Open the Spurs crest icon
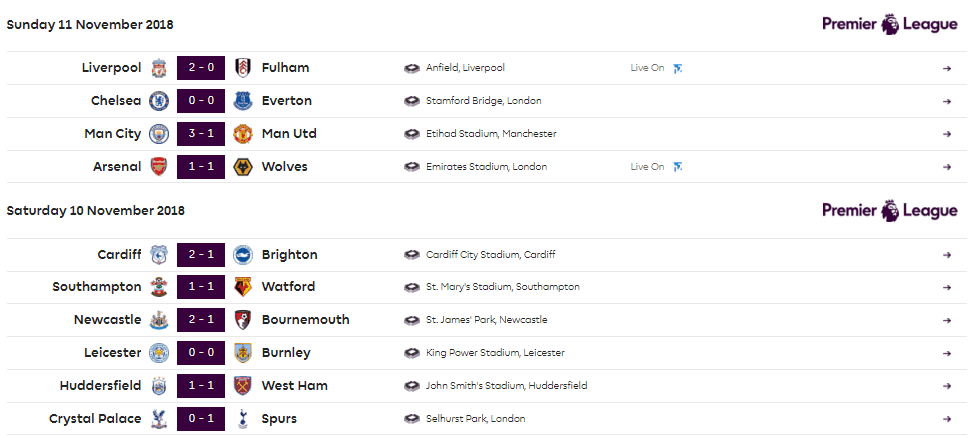This screenshot has width=974, height=438. [x=243, y=419]
